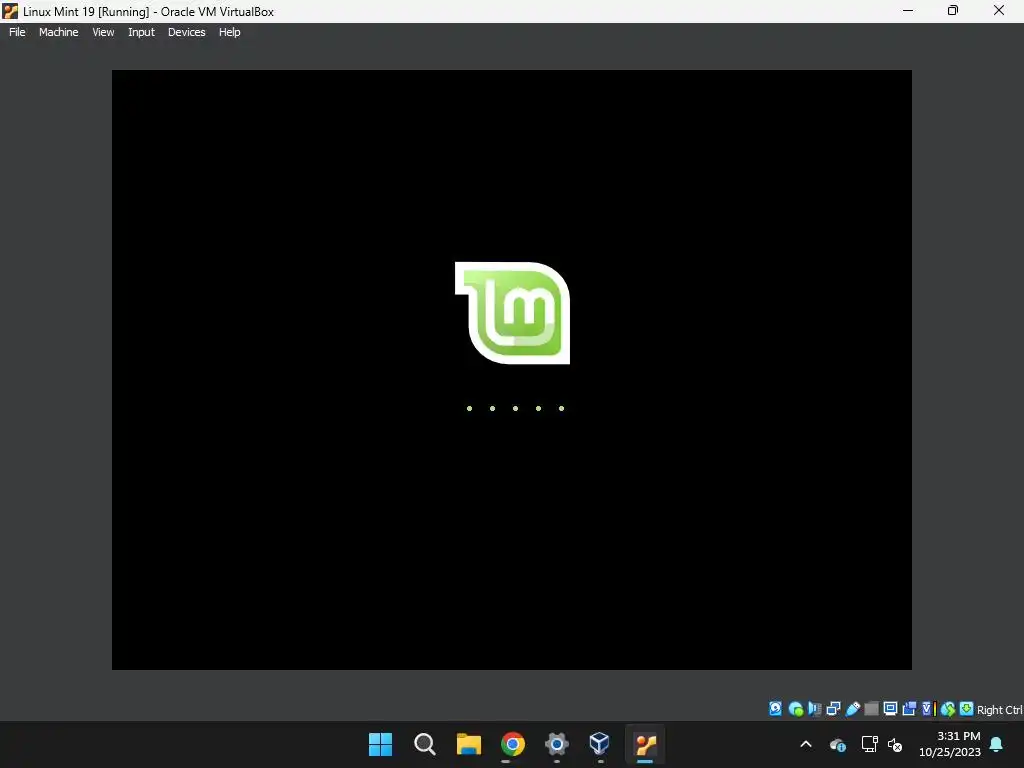The width and height of the screenshot is (1024, 768).
Task: Open the Windows Start menu
Action: 380,744
